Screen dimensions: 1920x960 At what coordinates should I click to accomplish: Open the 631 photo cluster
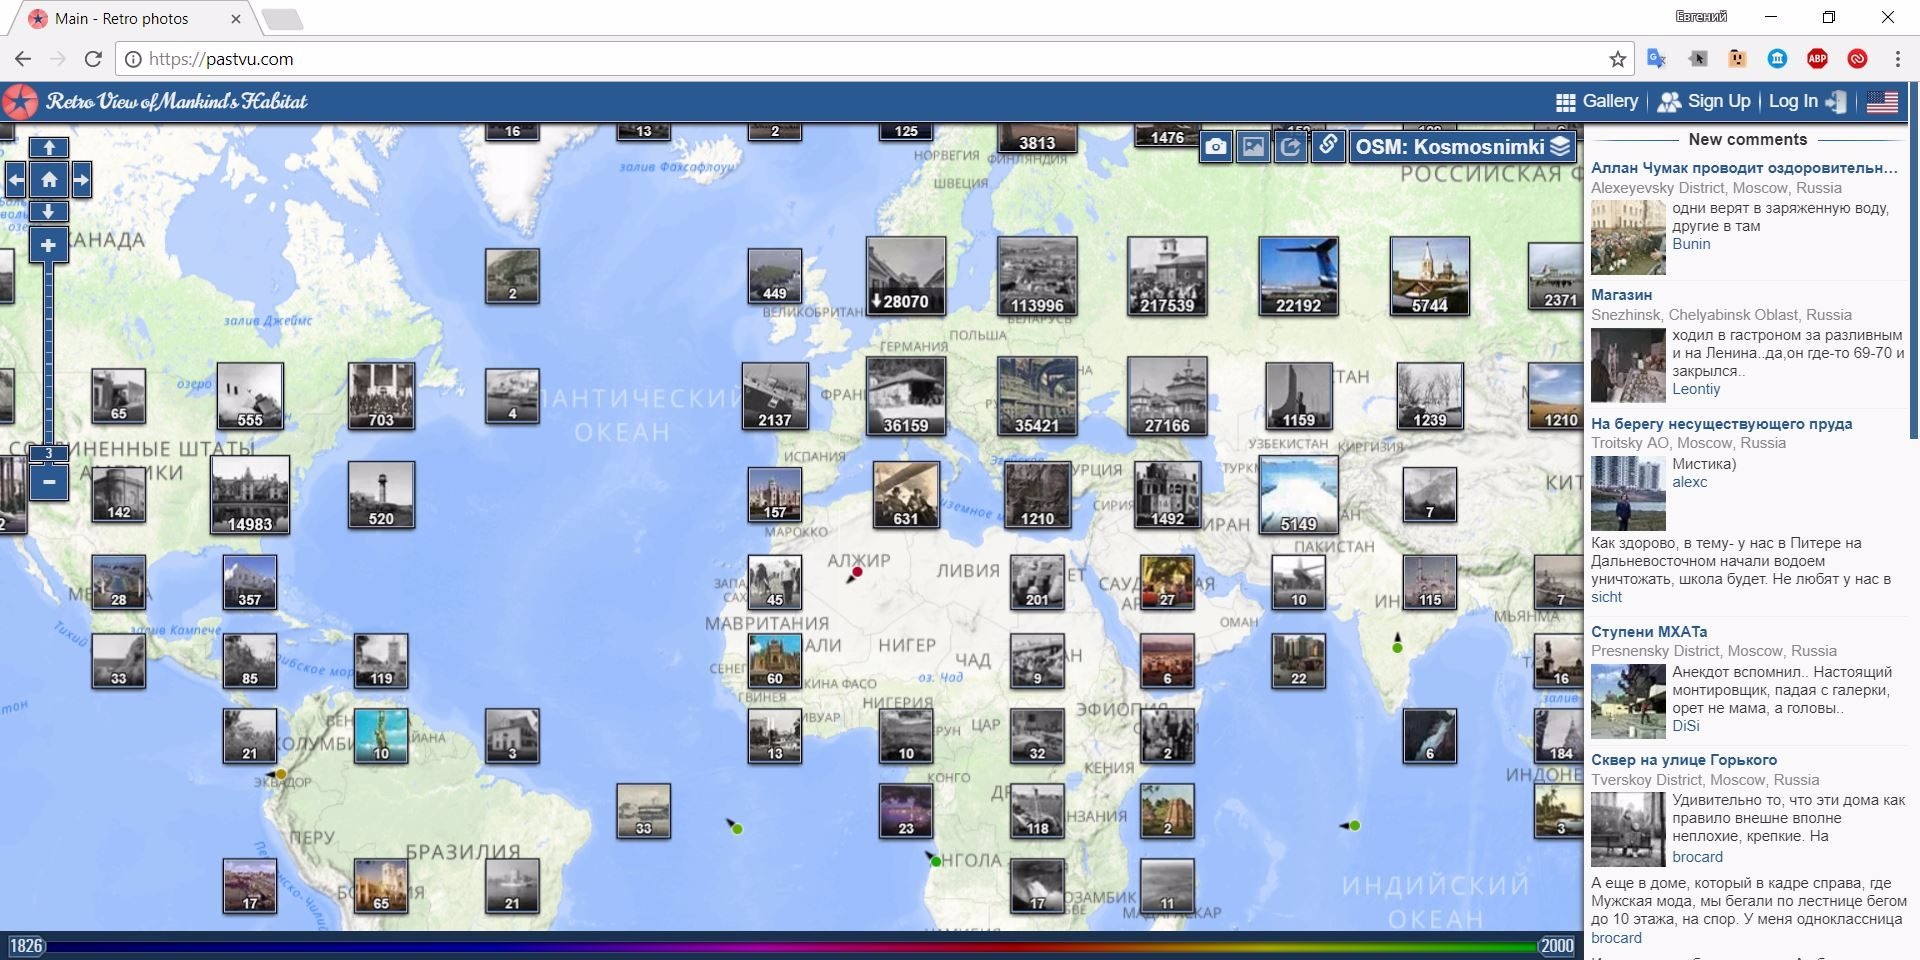click(906, 495)
